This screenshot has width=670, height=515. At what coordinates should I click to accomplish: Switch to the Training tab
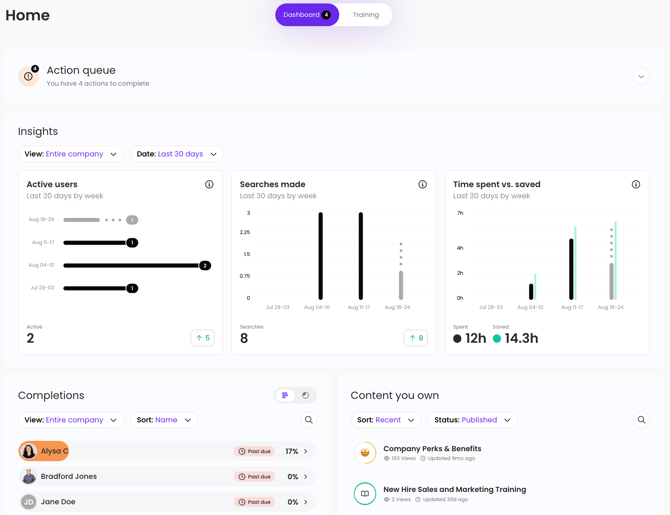[365, 15]
